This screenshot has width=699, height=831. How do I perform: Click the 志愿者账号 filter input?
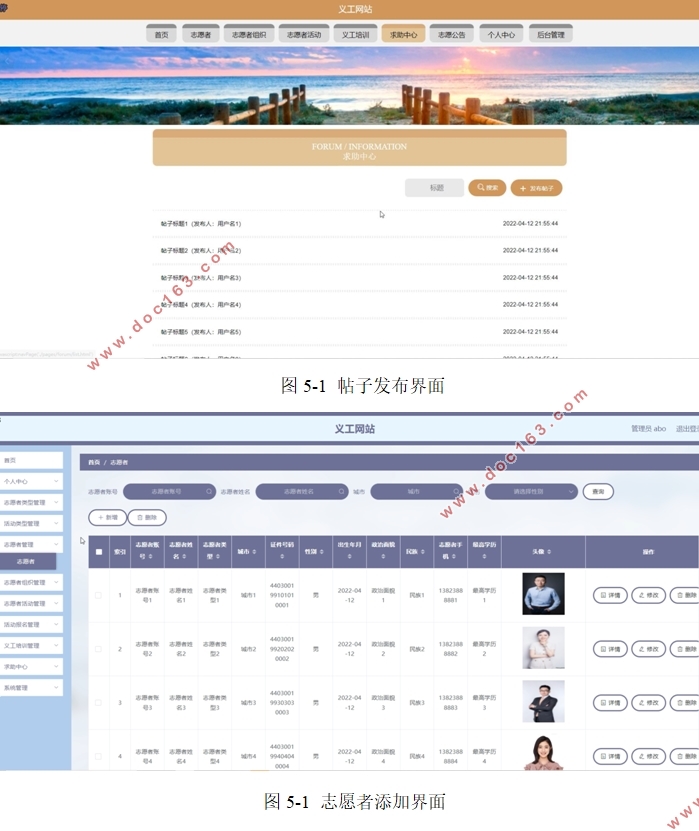[169, 492]
